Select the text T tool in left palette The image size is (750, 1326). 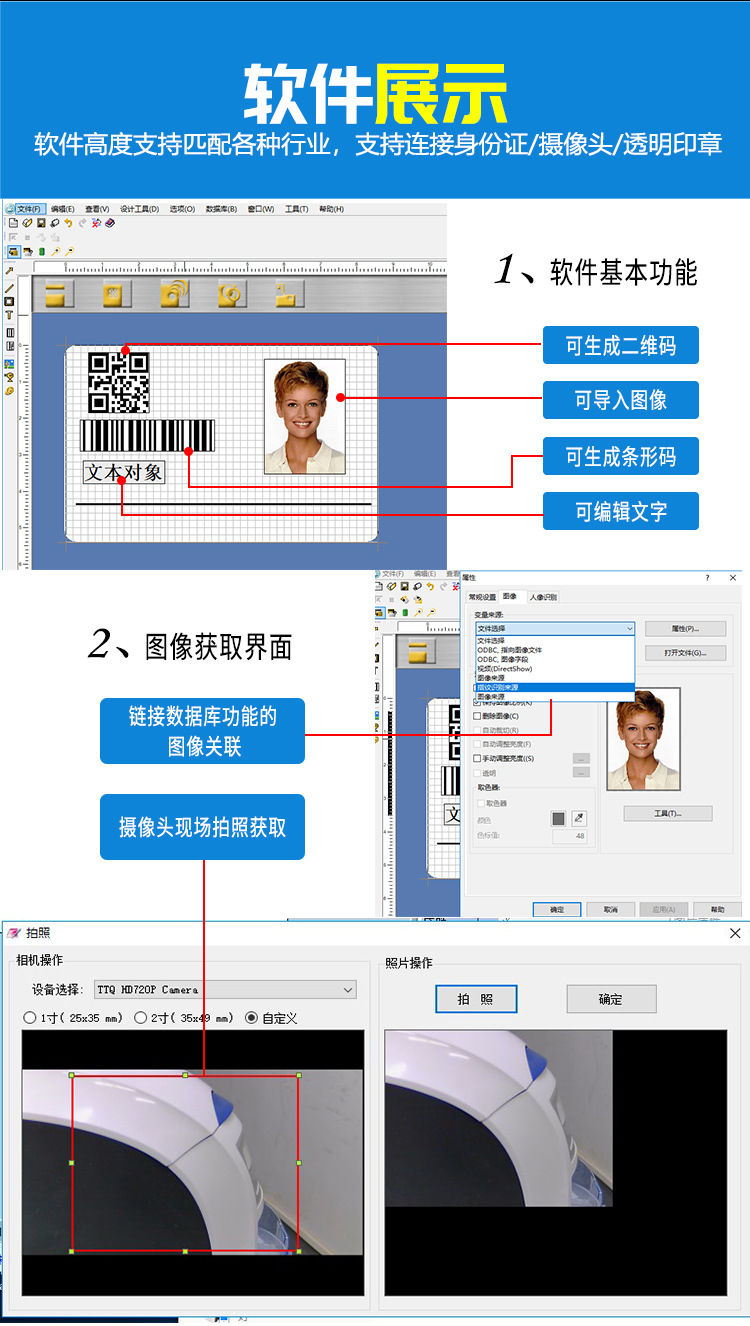(9, 315)
